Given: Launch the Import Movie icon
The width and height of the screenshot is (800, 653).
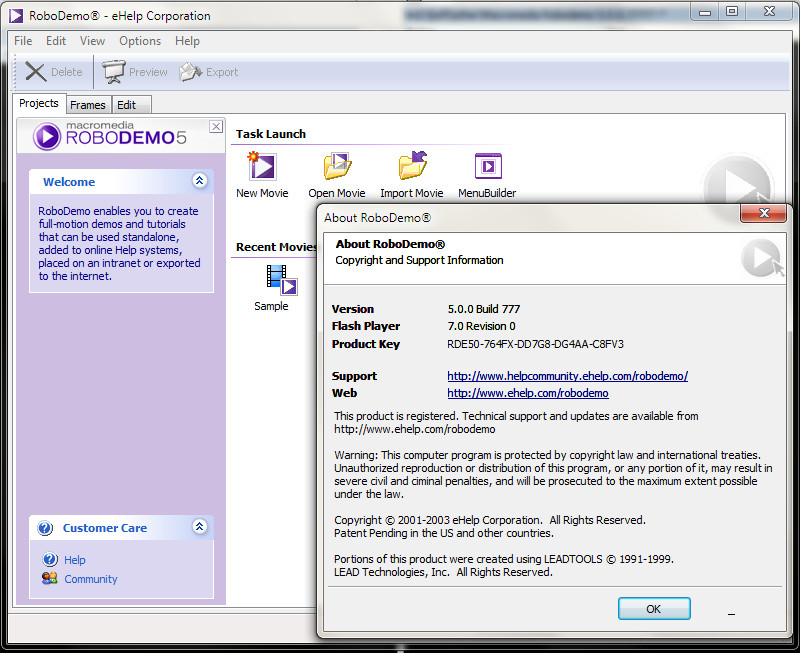Looking at the screenshot, I should coord(412,167).
